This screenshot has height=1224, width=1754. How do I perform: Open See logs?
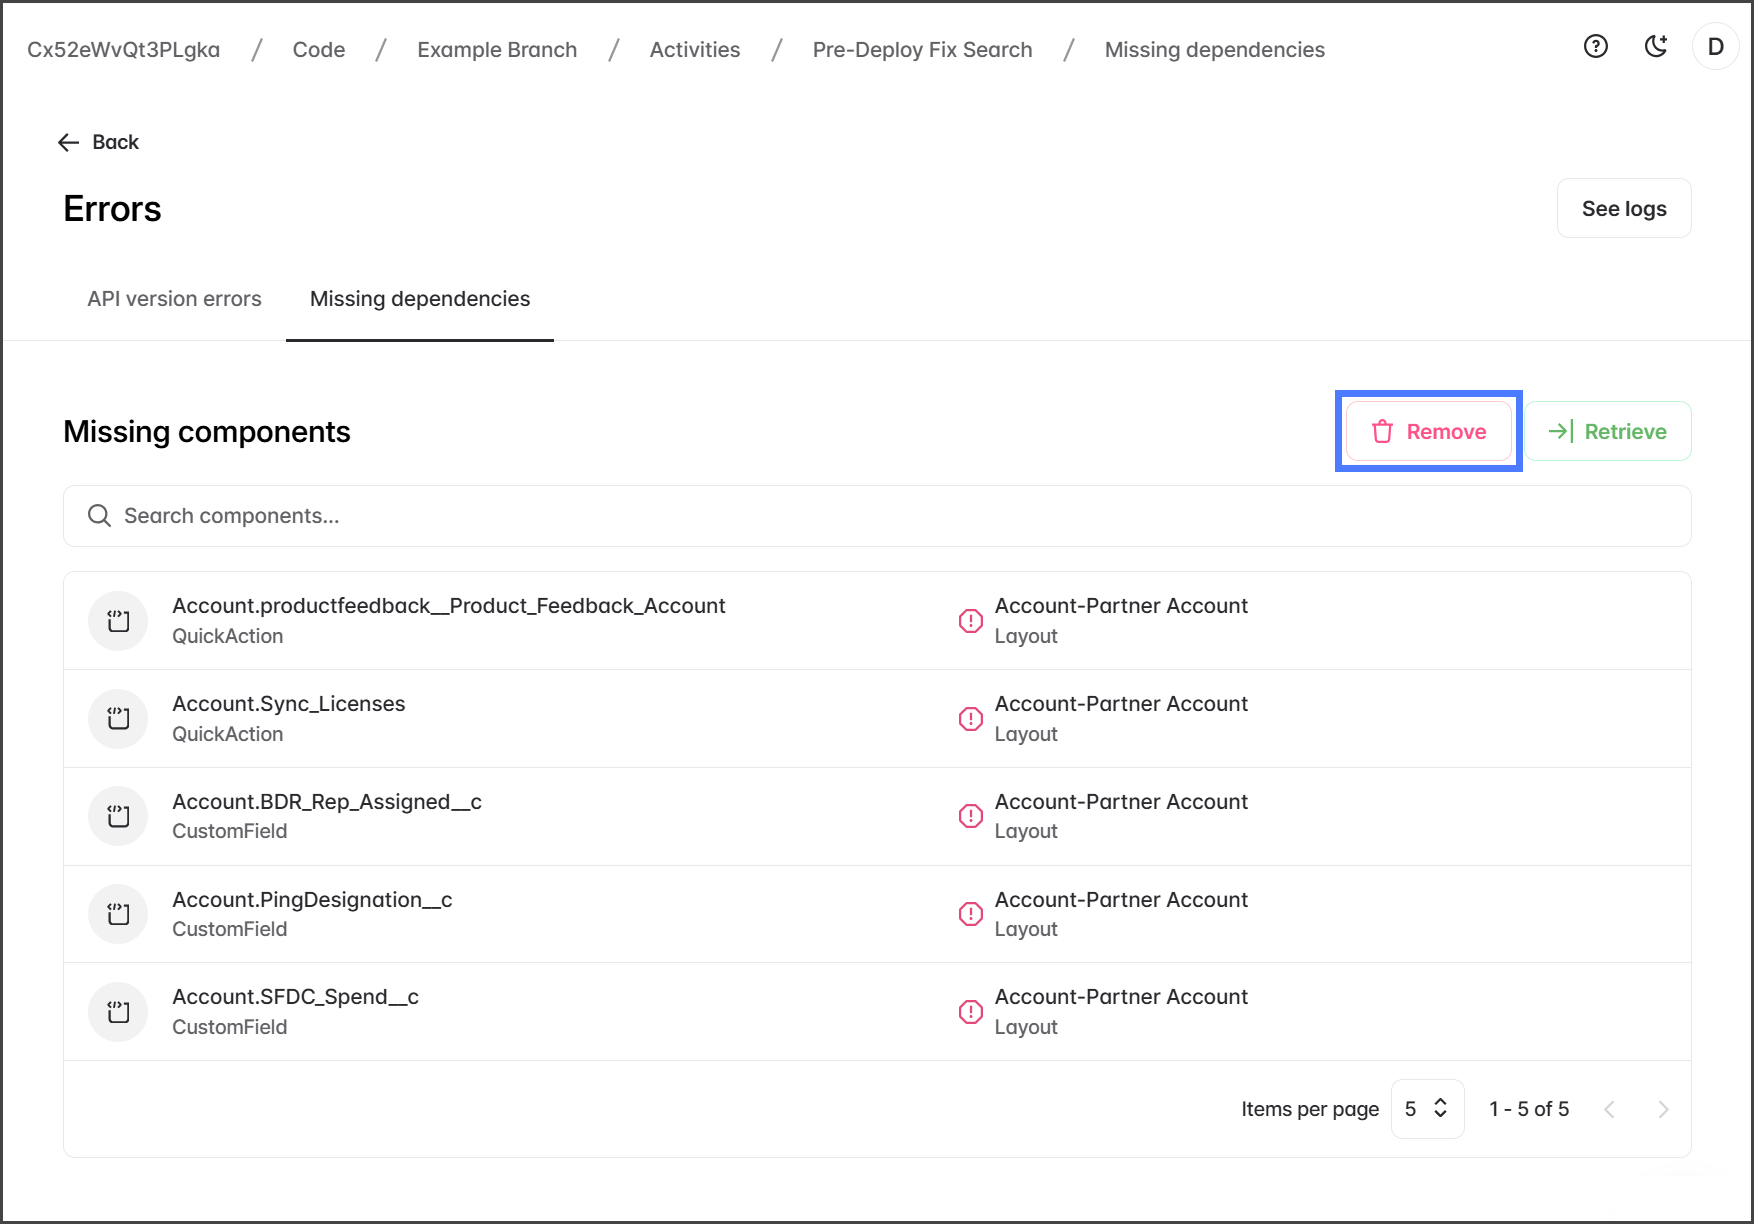1623,209
